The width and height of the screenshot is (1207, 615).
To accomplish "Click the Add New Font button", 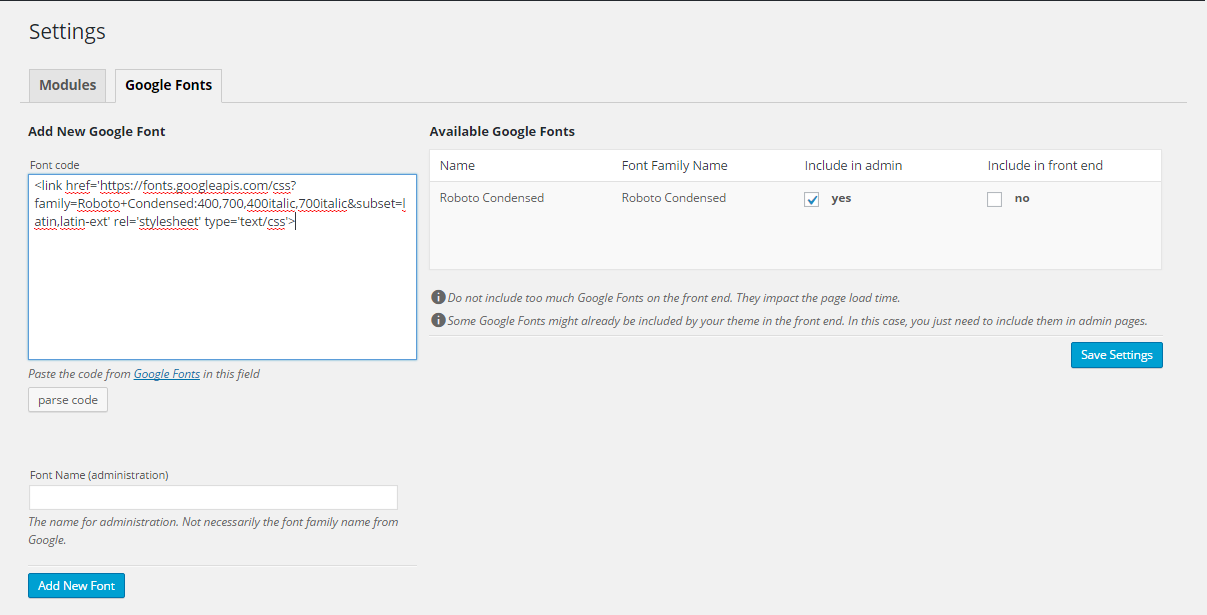I will pos(76,585).
